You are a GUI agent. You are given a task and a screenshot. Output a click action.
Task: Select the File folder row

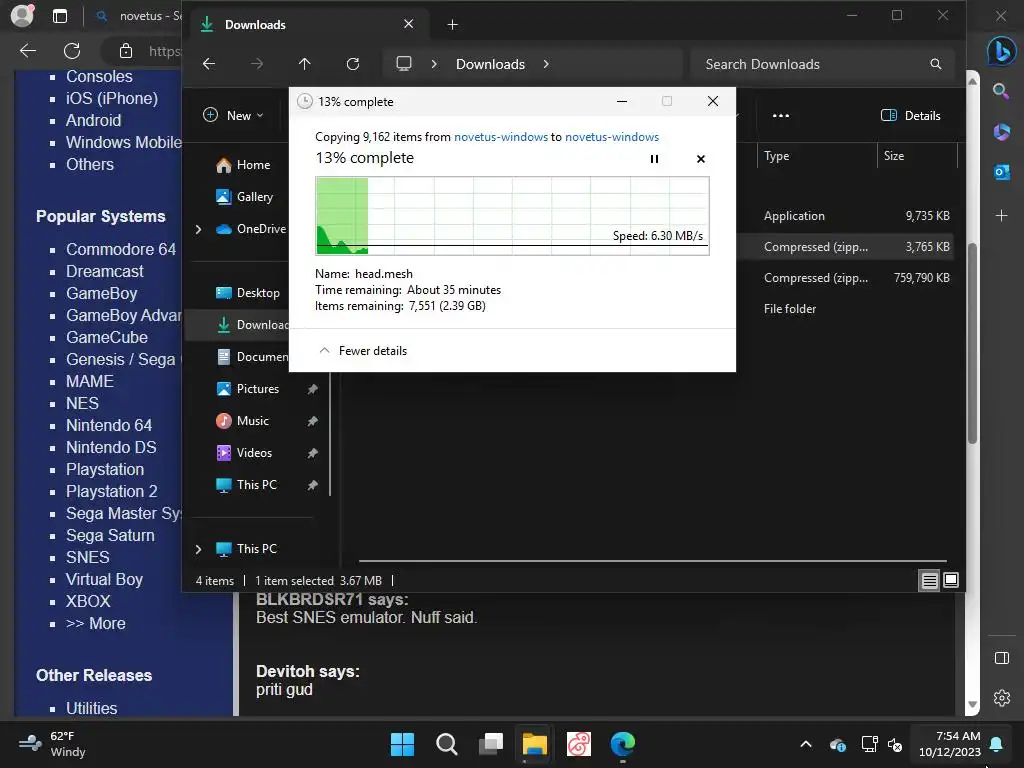click(845, 308)
